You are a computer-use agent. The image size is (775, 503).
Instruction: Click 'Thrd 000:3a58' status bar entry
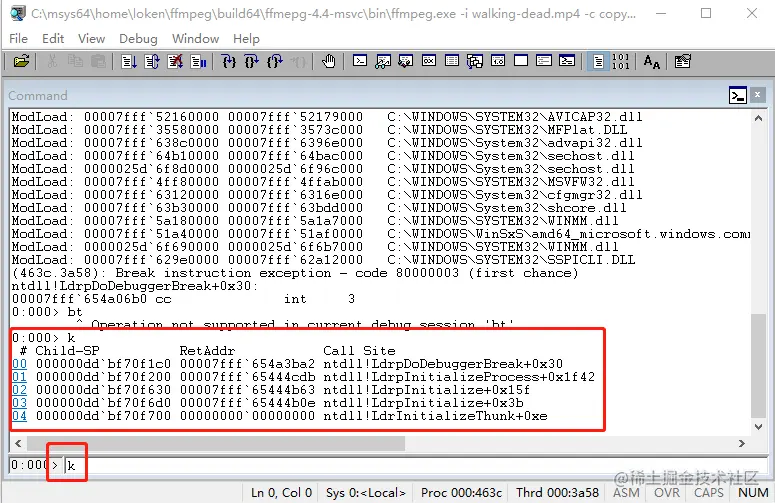pyautogui.click(x=557, y=493)
